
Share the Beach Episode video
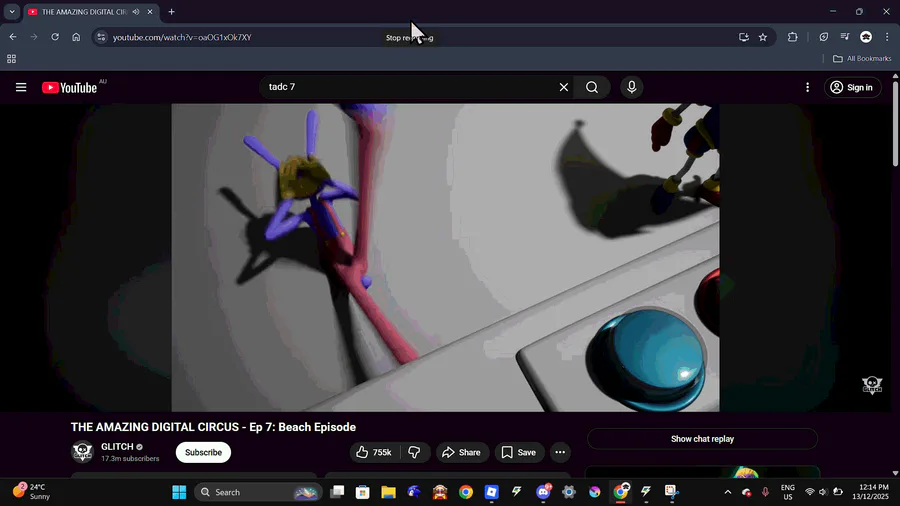pos(462,452)
